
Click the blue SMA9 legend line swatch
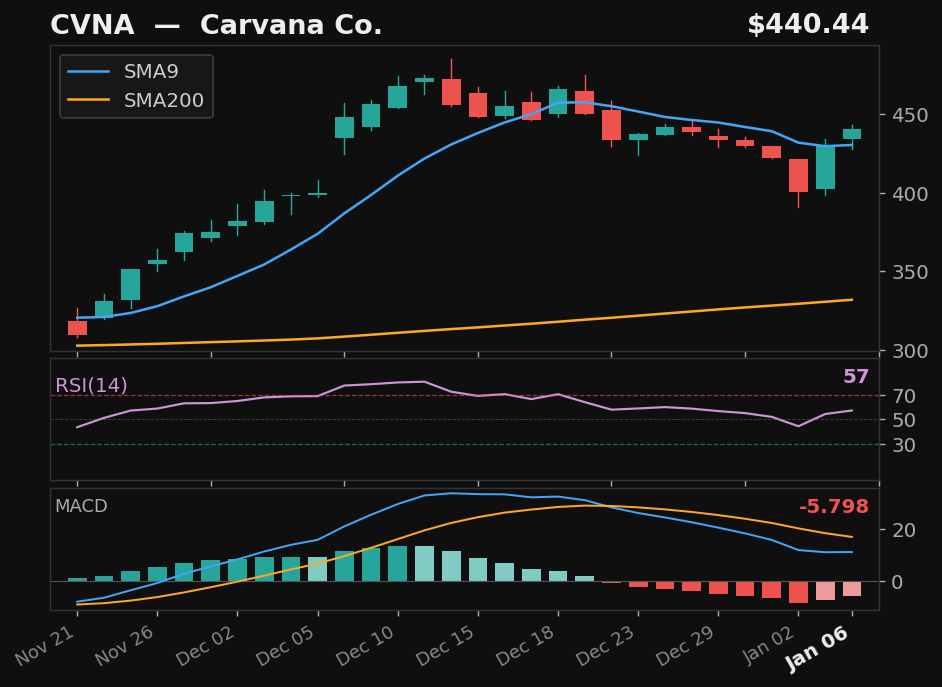89,72
